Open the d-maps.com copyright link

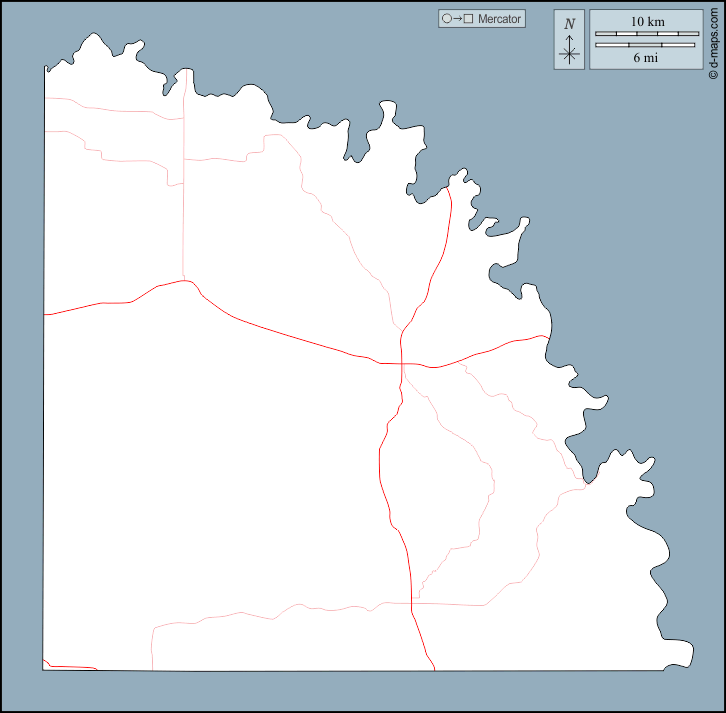tap(713, 40)
